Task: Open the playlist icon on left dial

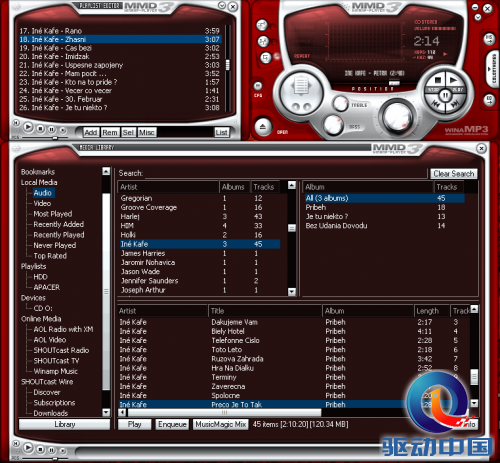Action: coord(301,86)
